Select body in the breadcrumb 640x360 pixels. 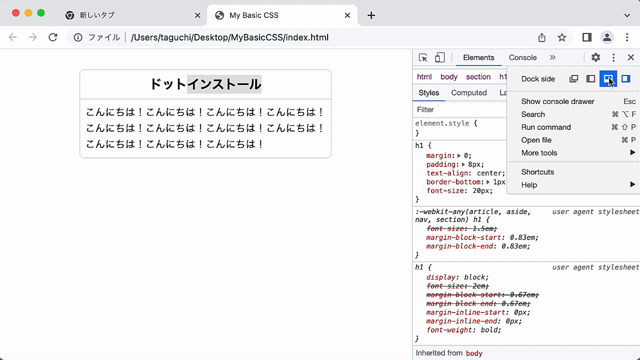pos(449,77)
